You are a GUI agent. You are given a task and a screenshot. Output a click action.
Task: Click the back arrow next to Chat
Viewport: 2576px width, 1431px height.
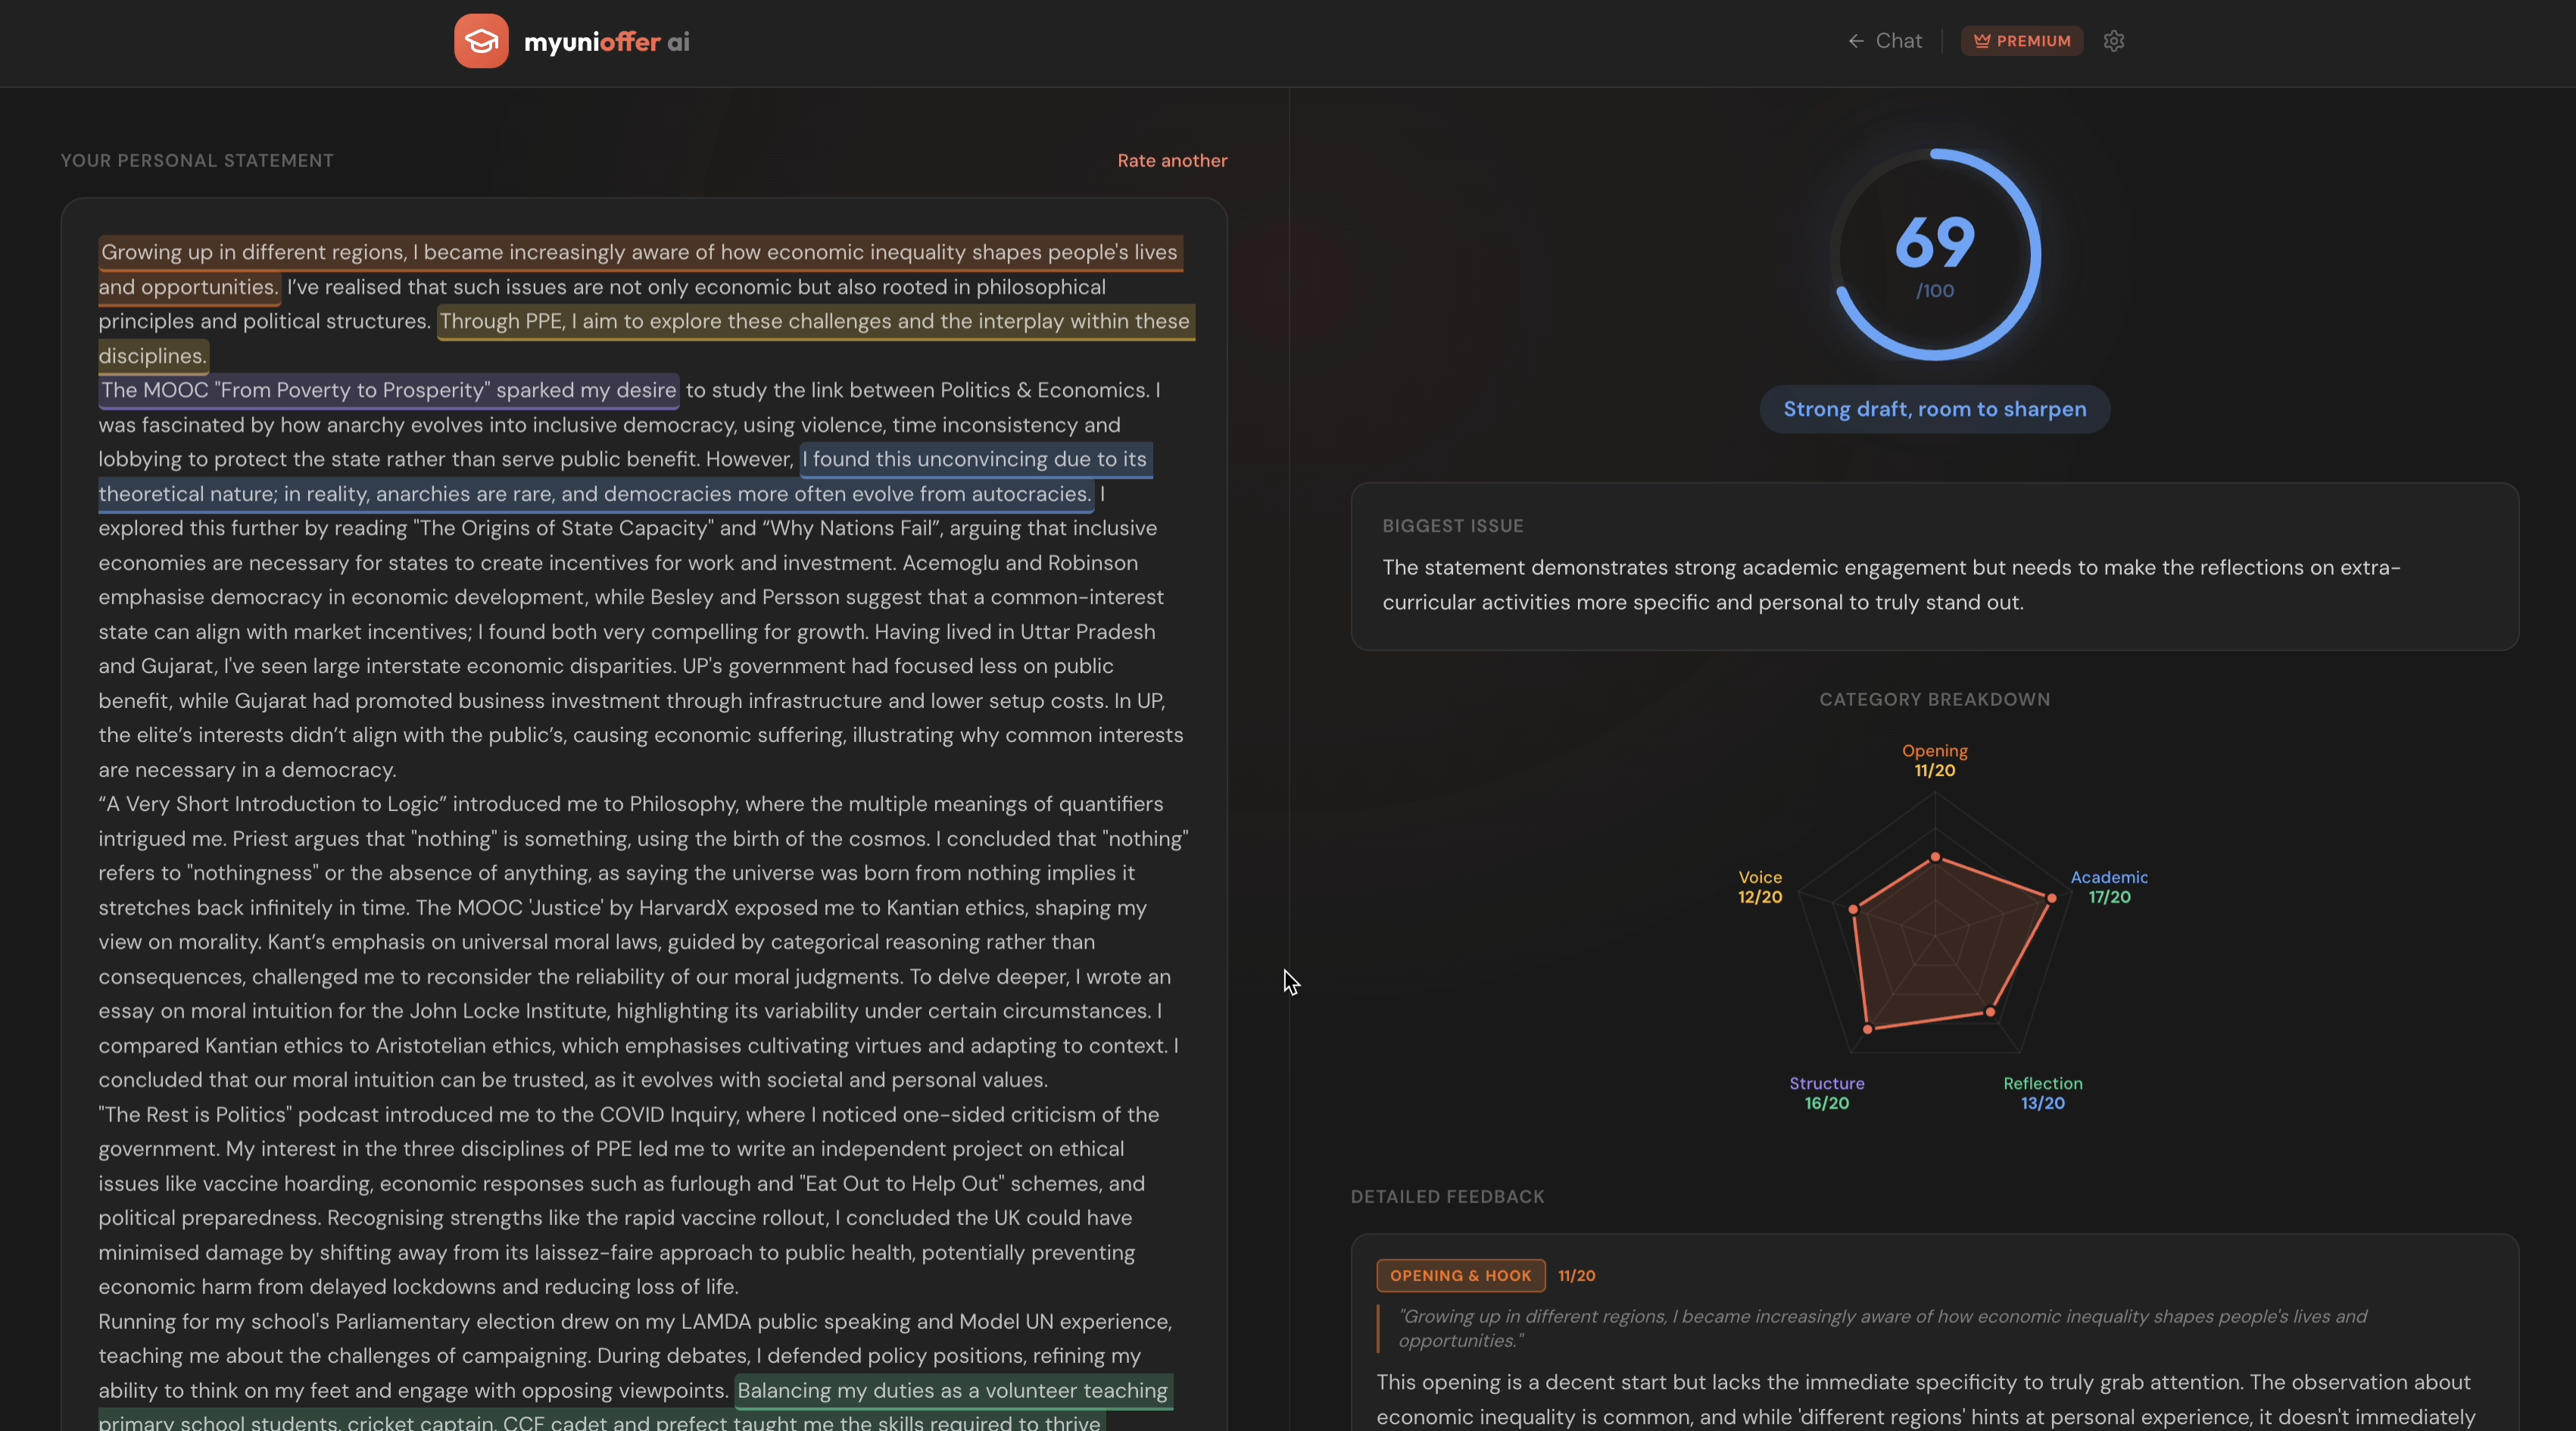(1856, 41)
